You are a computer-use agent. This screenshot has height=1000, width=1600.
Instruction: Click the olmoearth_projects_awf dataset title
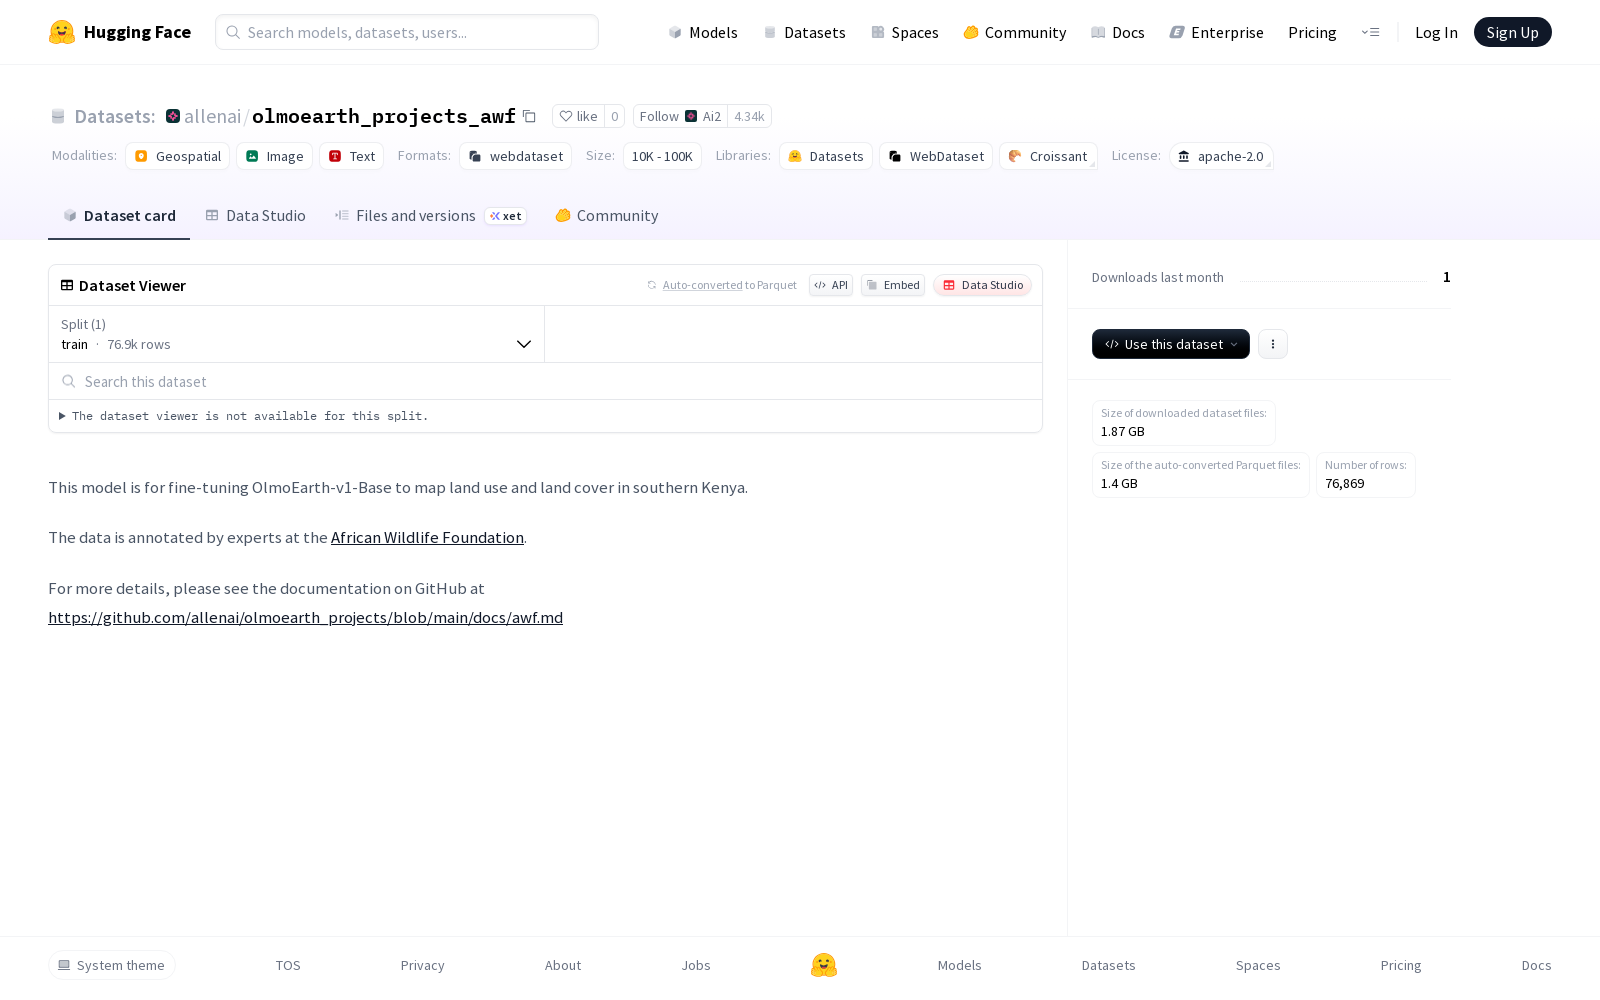click(384, 116)
